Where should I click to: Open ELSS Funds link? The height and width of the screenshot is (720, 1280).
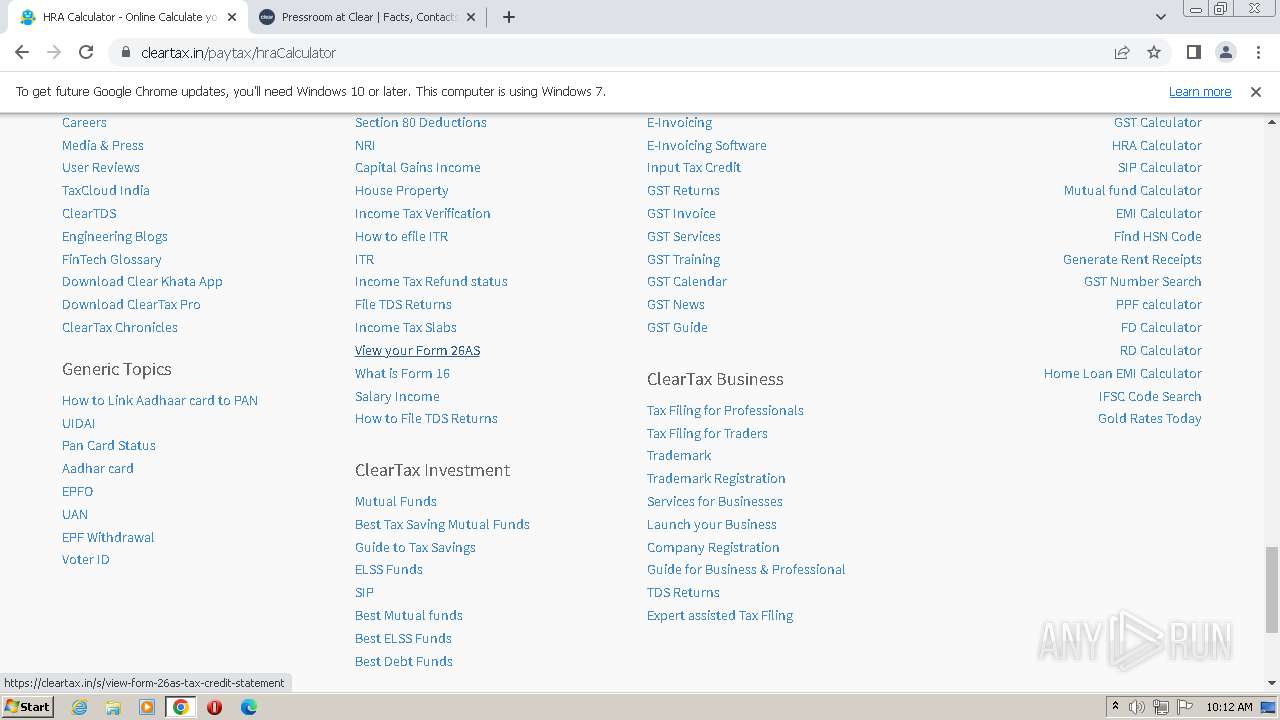pos(389,569)
